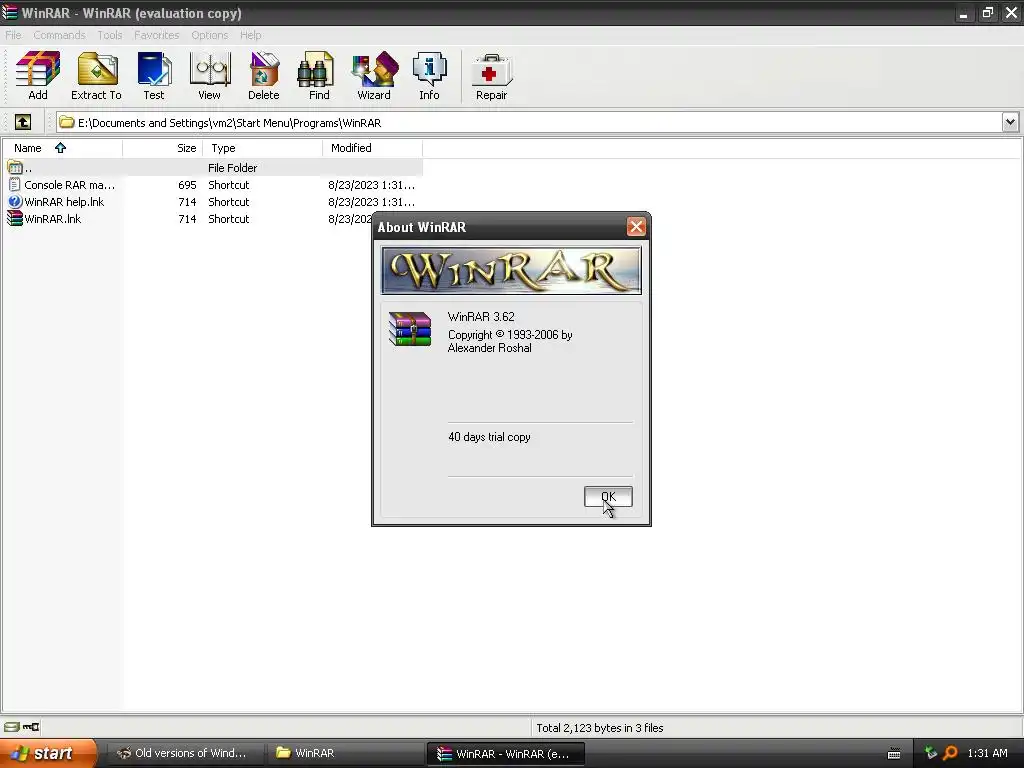Click the orange magnifier tray icon

[x=950, y=753]
